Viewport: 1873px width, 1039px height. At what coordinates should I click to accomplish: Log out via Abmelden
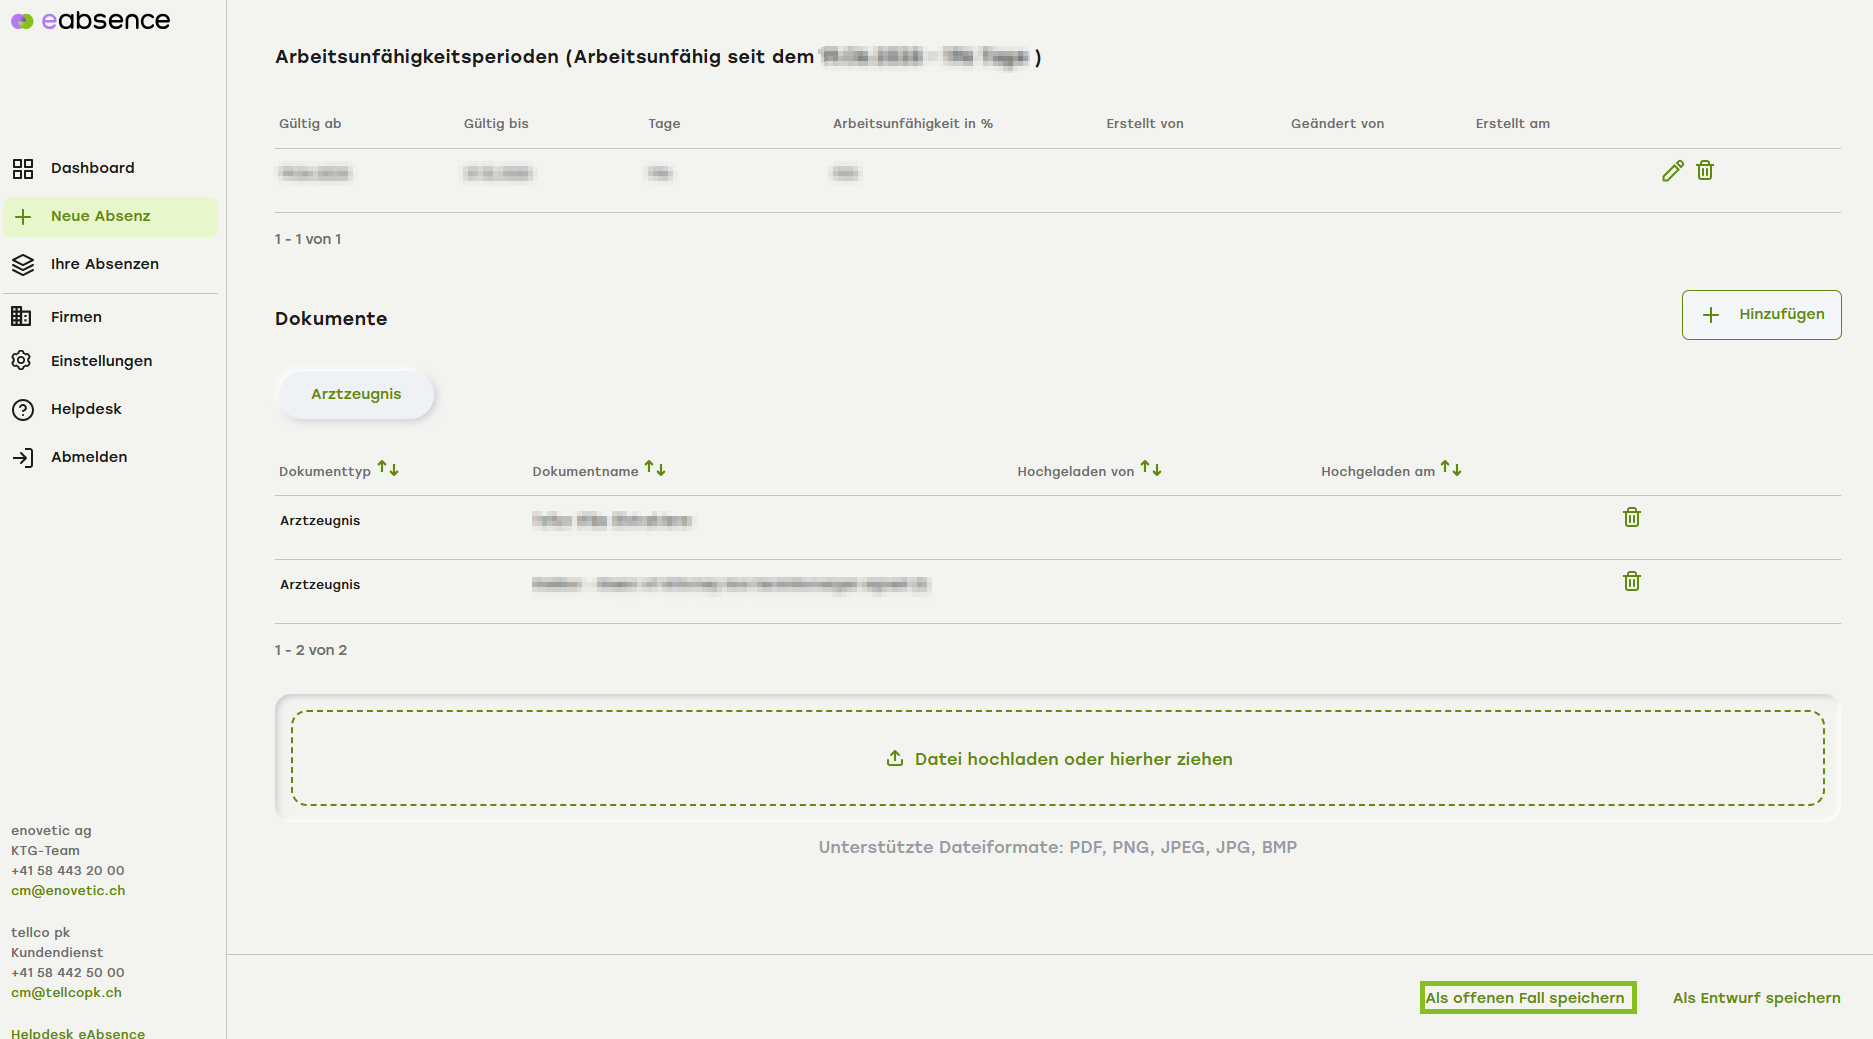(89, 457)
